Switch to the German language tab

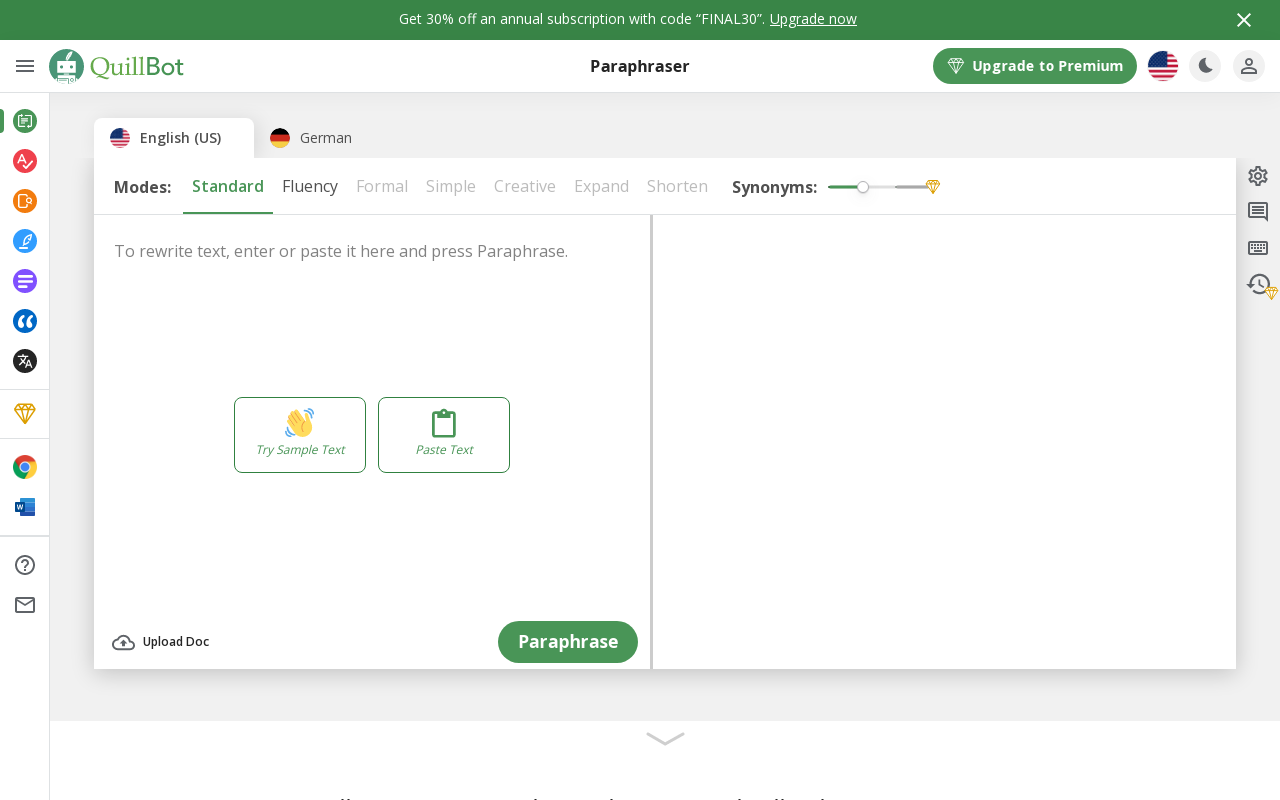click(x=310, y=138)
